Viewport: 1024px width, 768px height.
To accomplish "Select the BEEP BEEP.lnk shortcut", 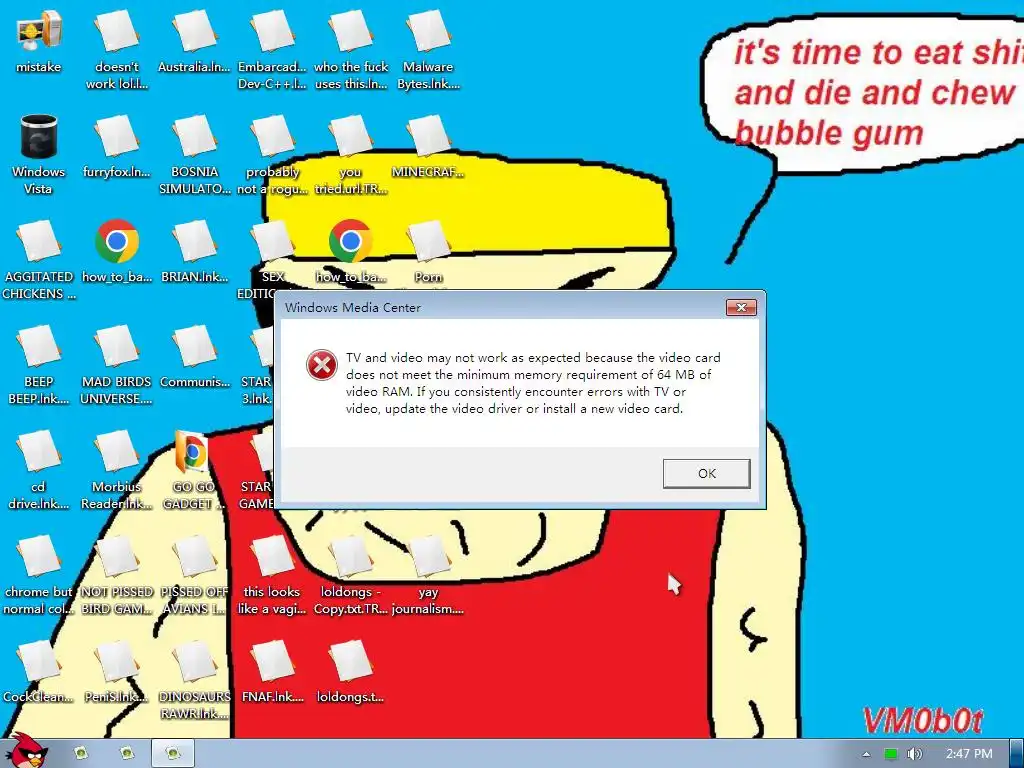I will (x=39, y=366).
